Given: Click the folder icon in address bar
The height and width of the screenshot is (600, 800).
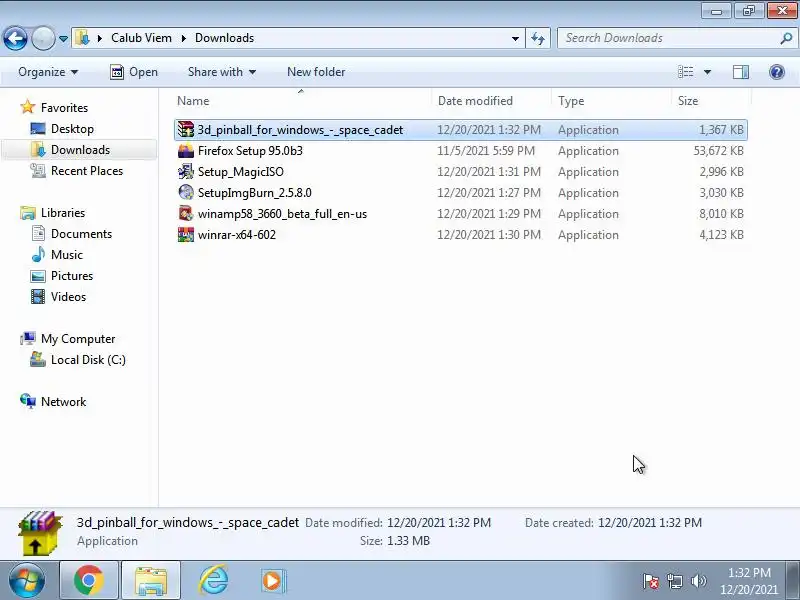Looking at the screenshot, I should click(x=83, y=38).
